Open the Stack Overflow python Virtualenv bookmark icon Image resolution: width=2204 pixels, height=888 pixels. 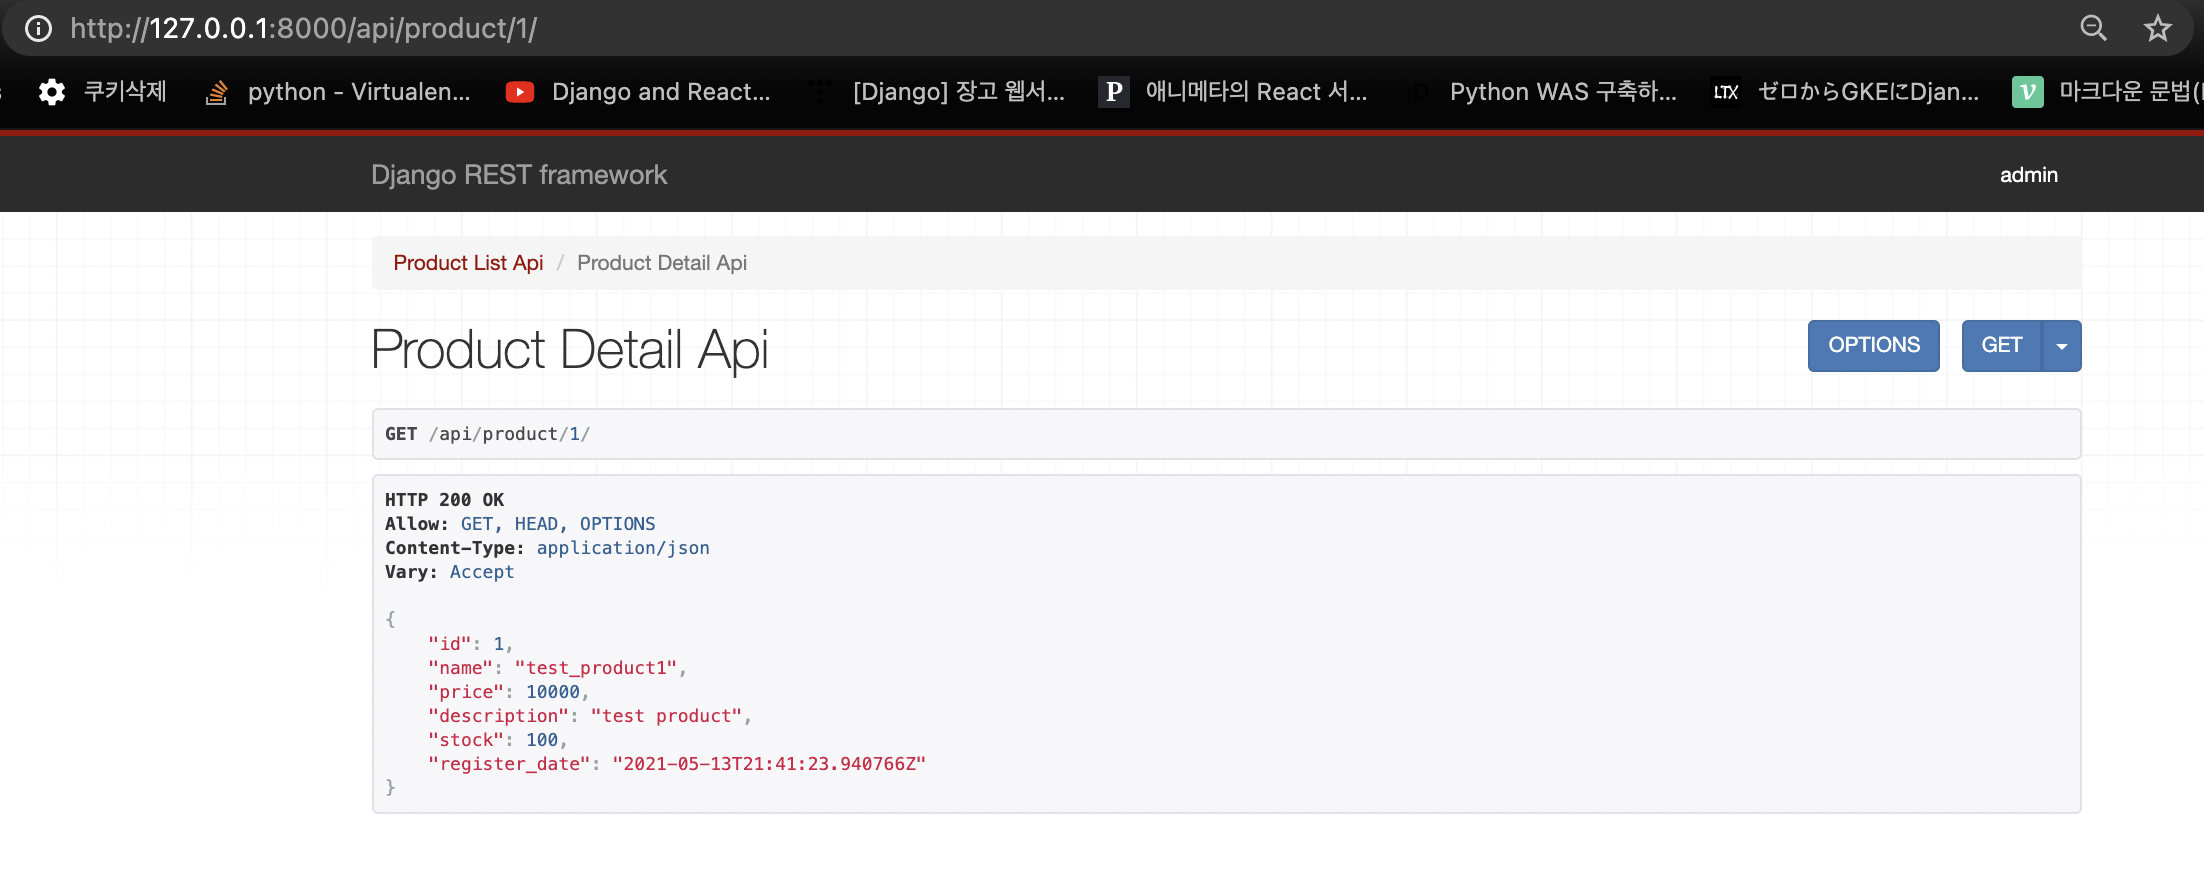coord(216,92)
